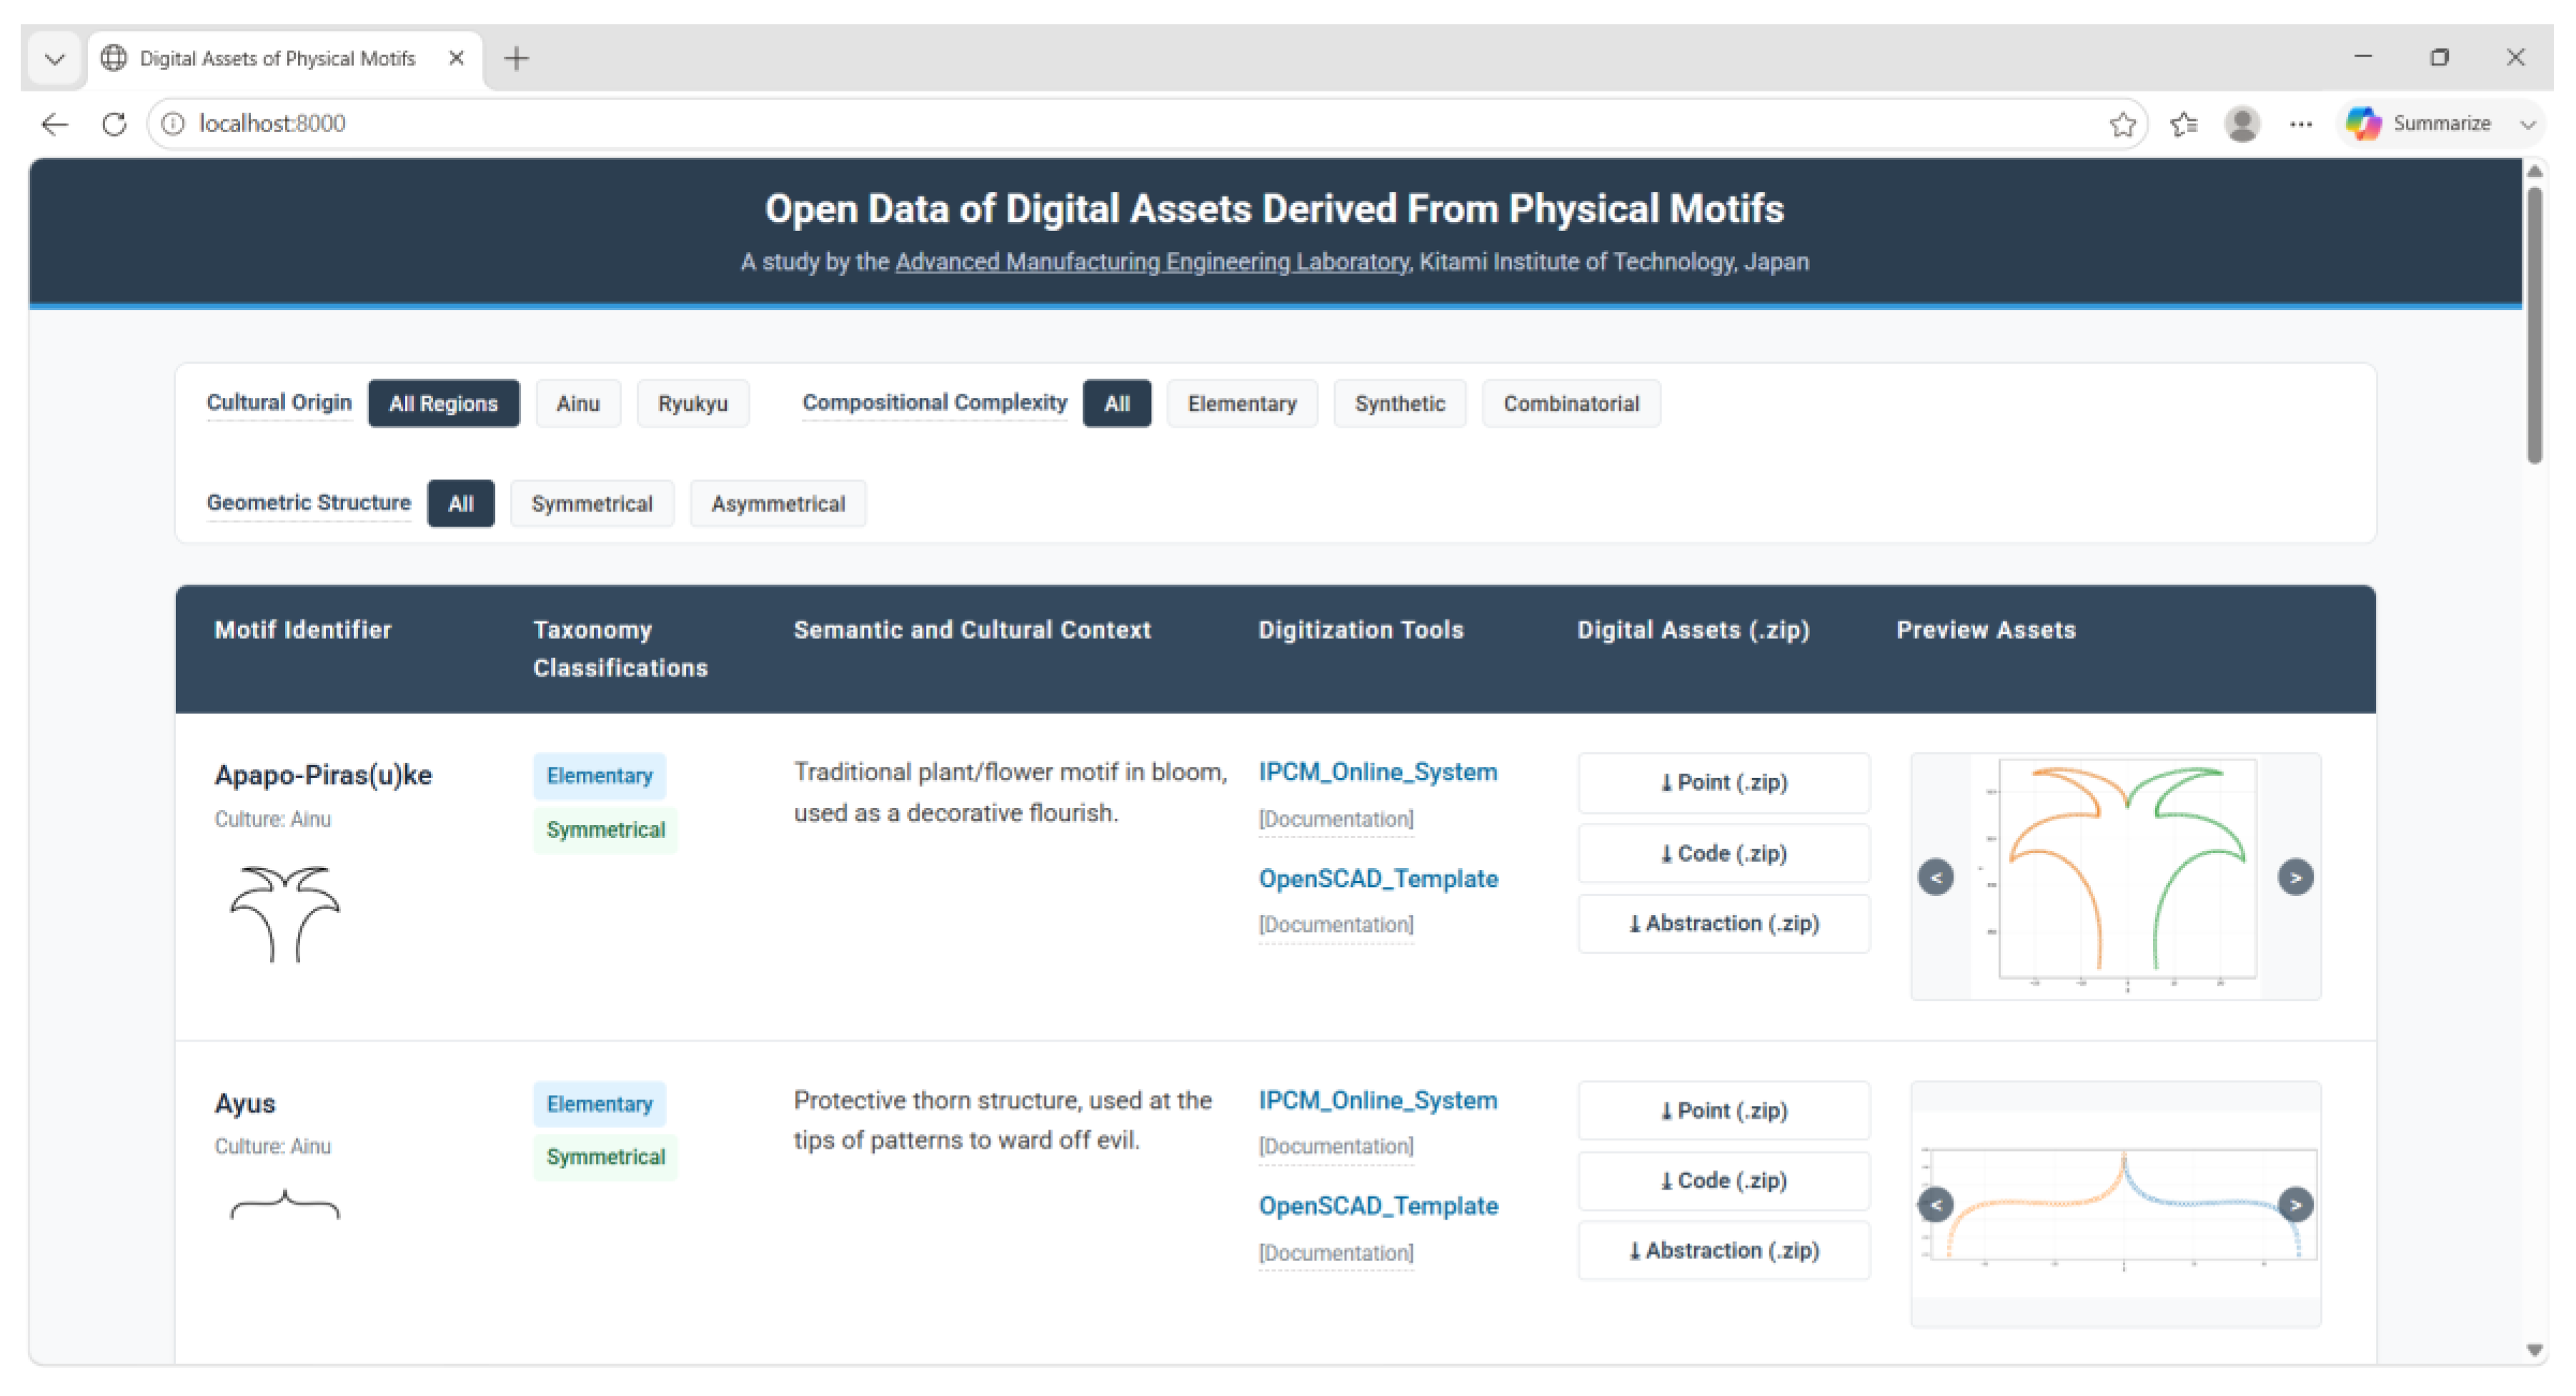Download Abstraction (.zip) for Ayus

pos(1724,1251)
